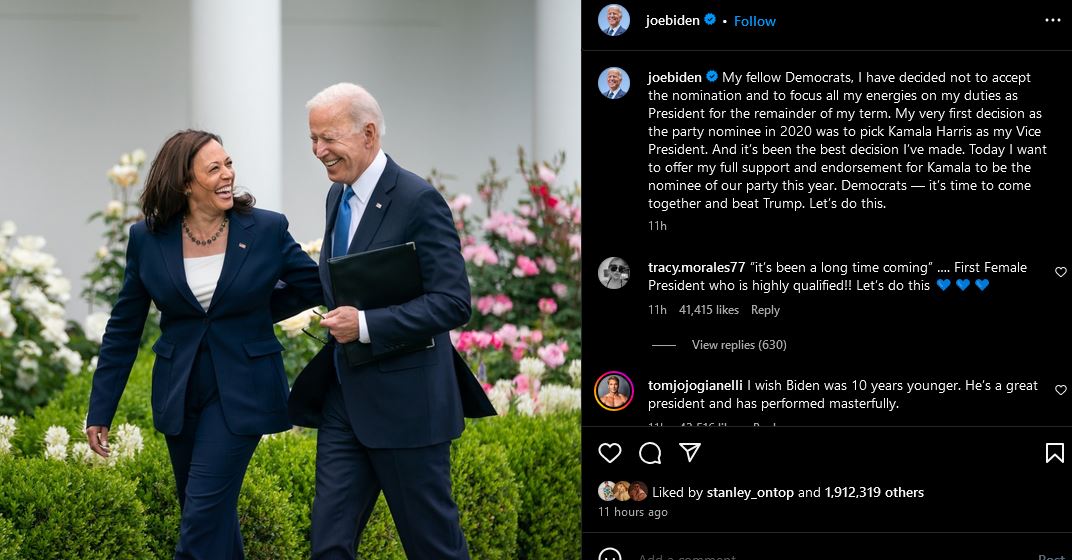Open the three-dot more options menu
This screenshot has height=560, width=1072.
tap(1053, 21)
